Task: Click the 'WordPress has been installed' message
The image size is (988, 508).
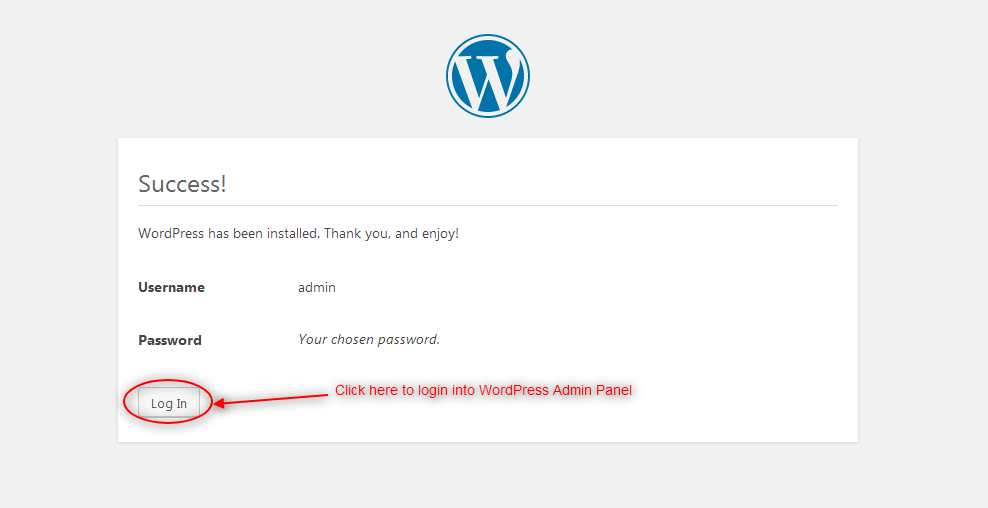Action: (x=299, y=234)
